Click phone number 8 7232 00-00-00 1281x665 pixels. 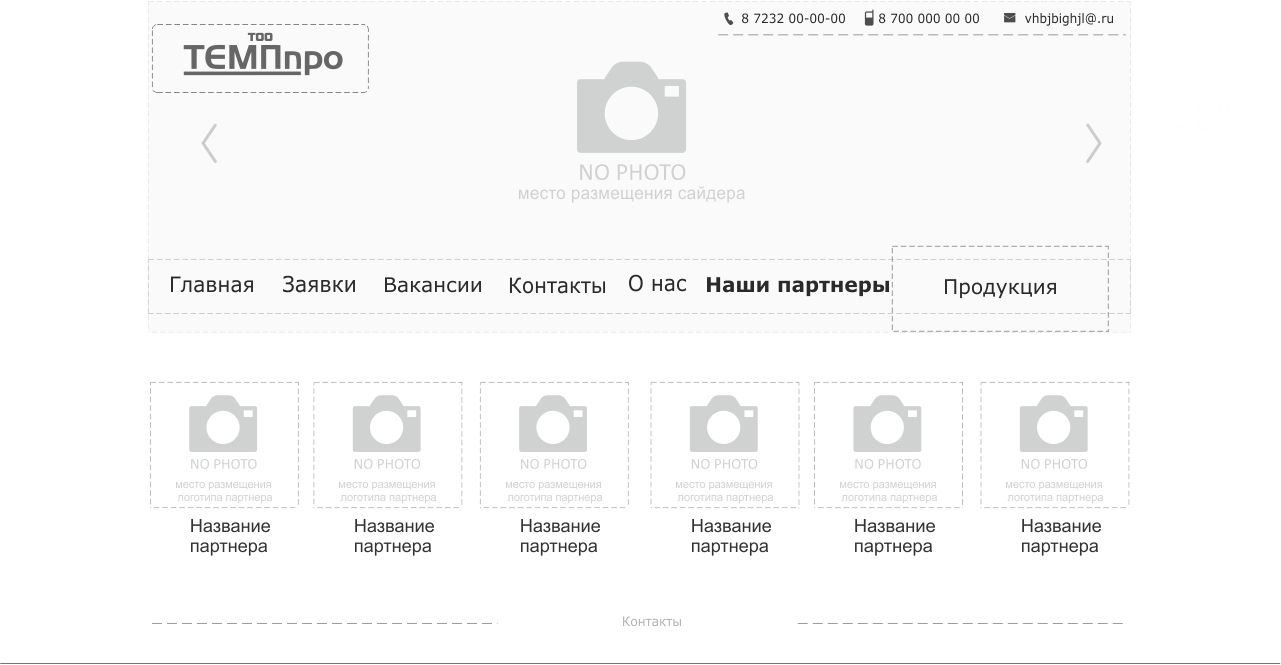(x=793, y=18)
